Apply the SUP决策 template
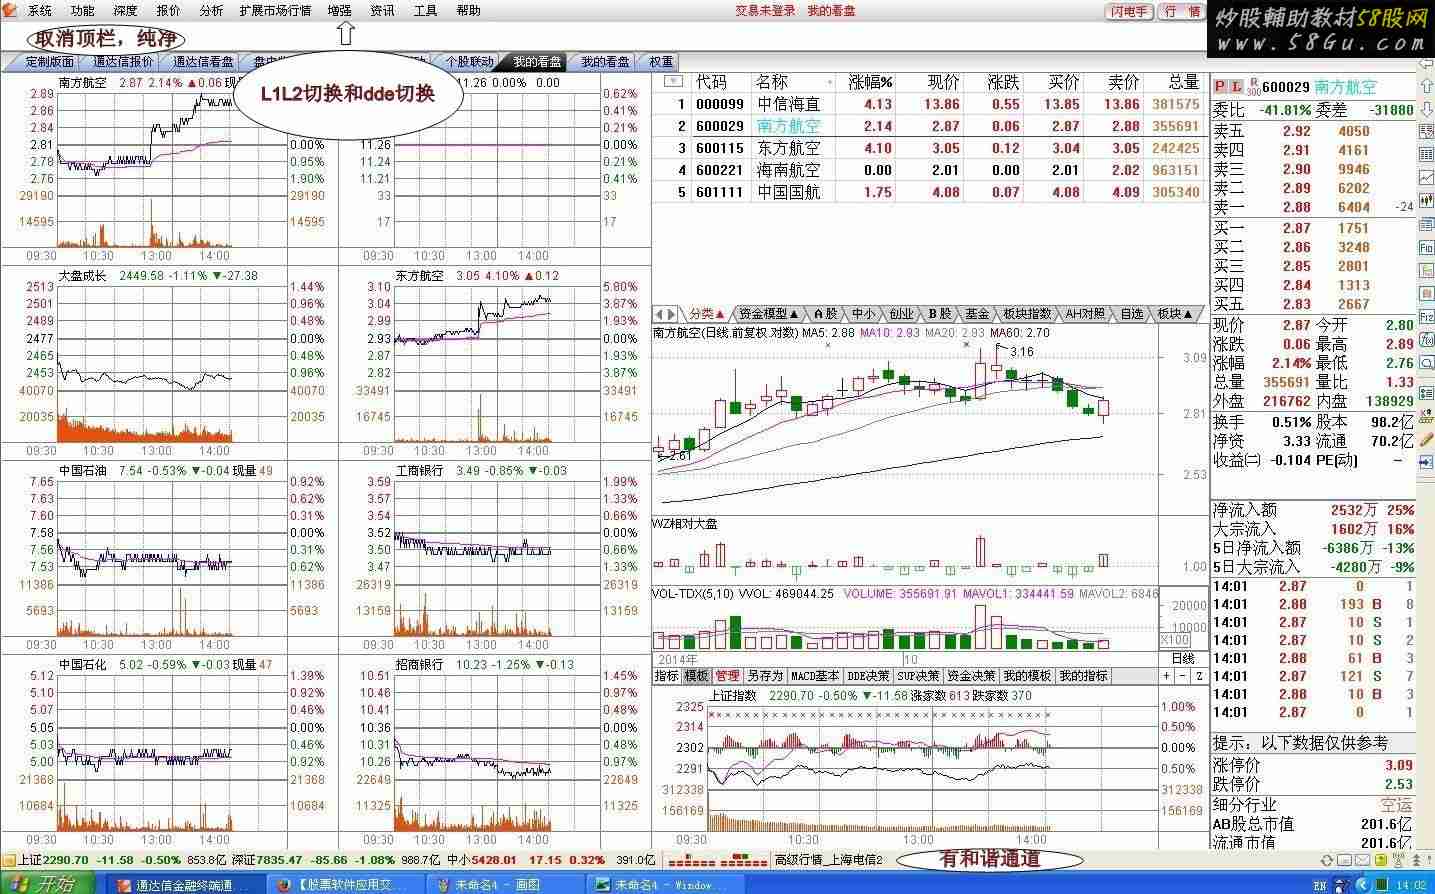The height and width of the screenshot is (894, 1435). click(918, 676)
